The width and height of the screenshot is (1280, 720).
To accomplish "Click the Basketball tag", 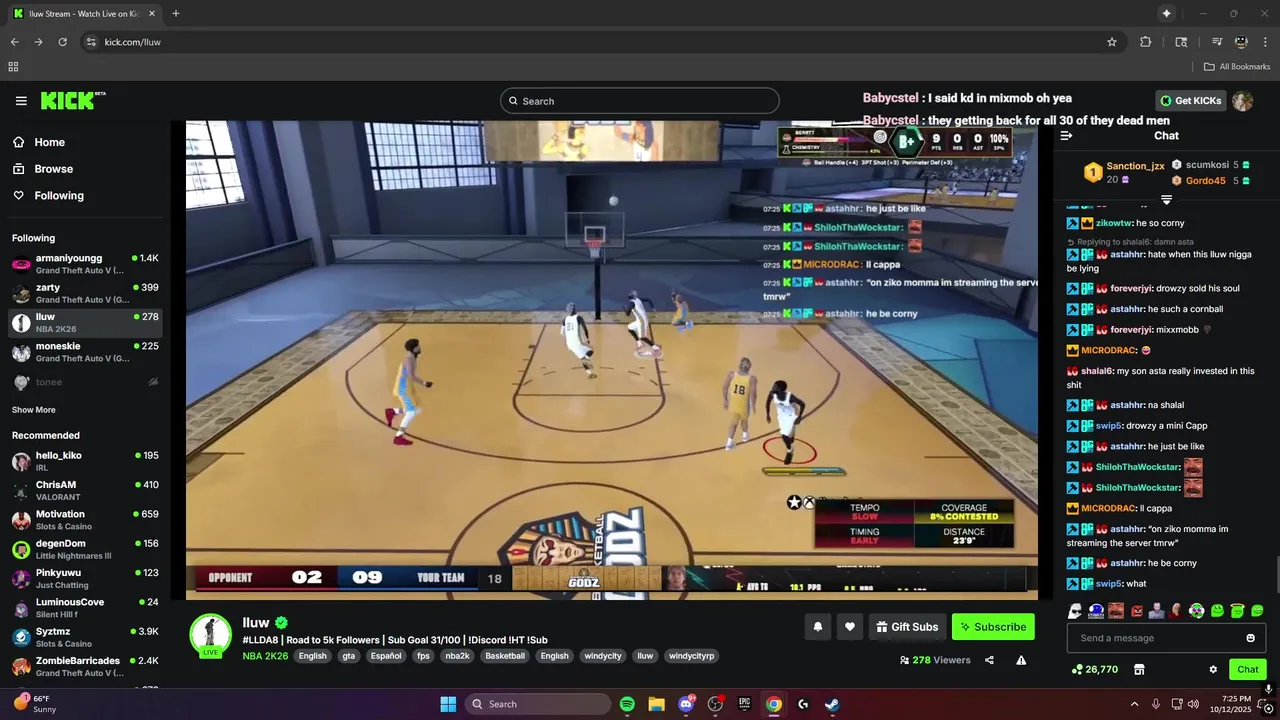I will click(x=505, y=656).
